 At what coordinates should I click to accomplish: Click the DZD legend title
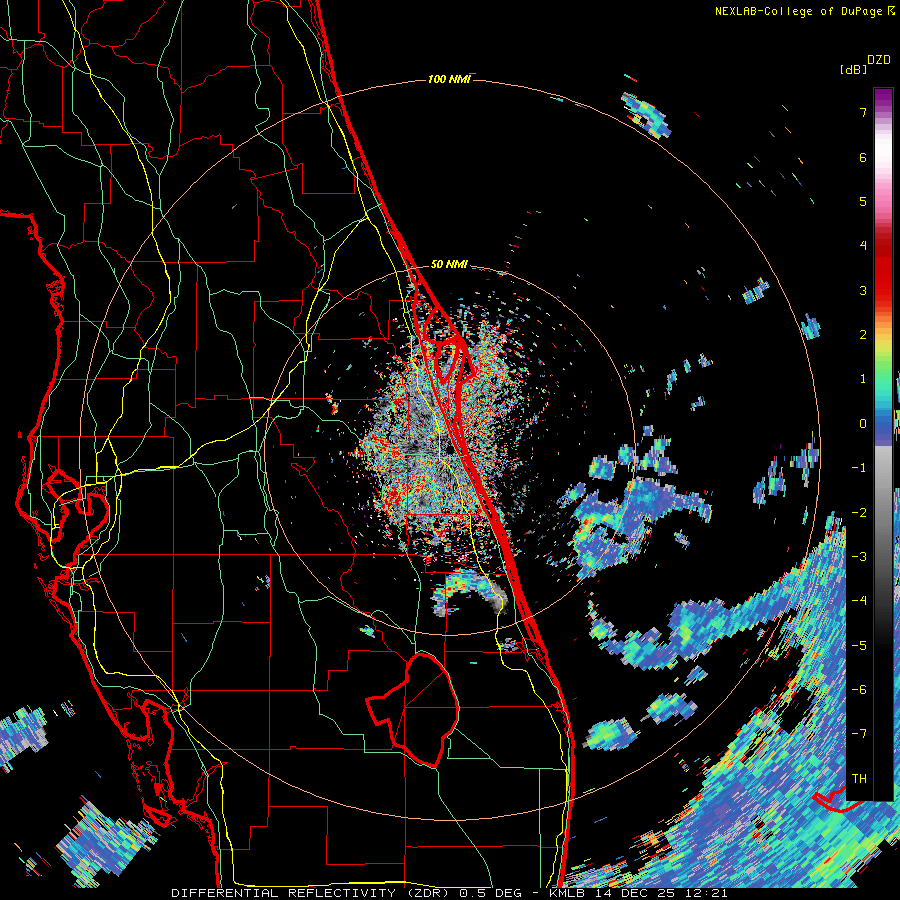coord(879,60)
